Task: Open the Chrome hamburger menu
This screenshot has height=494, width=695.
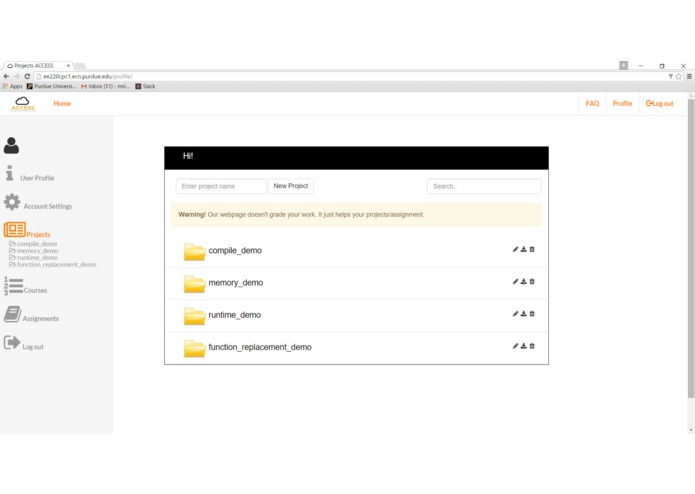Action: pyautogui.click(x=689, y=76)
